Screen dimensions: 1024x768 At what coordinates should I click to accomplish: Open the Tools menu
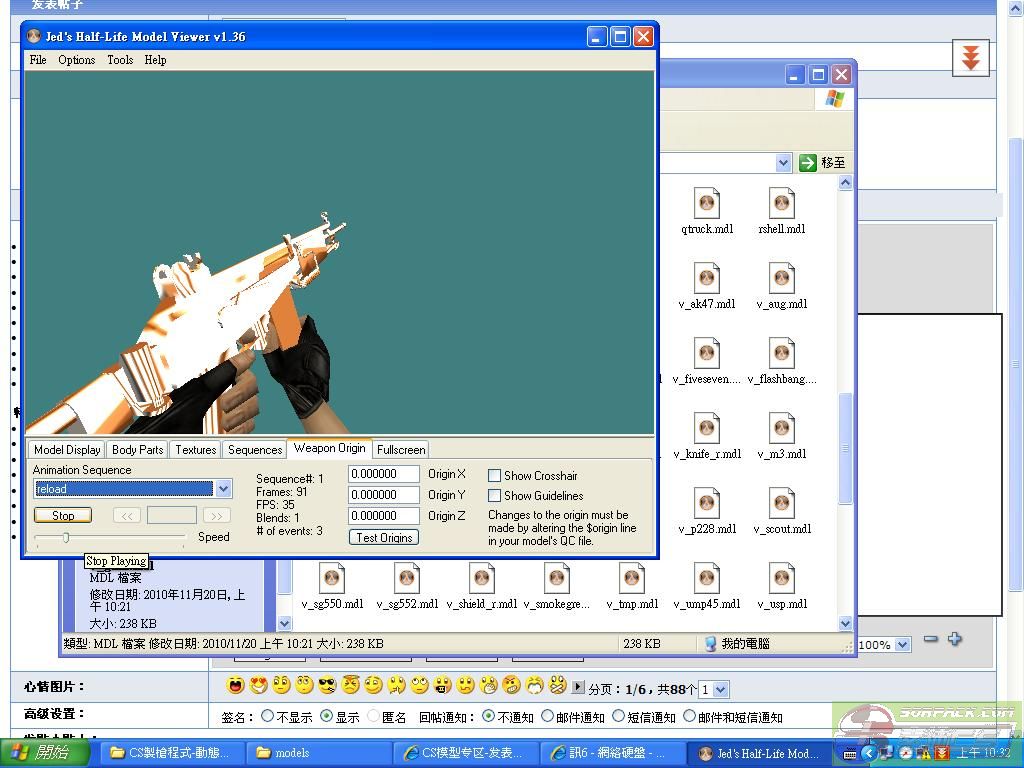click(120, 60)
